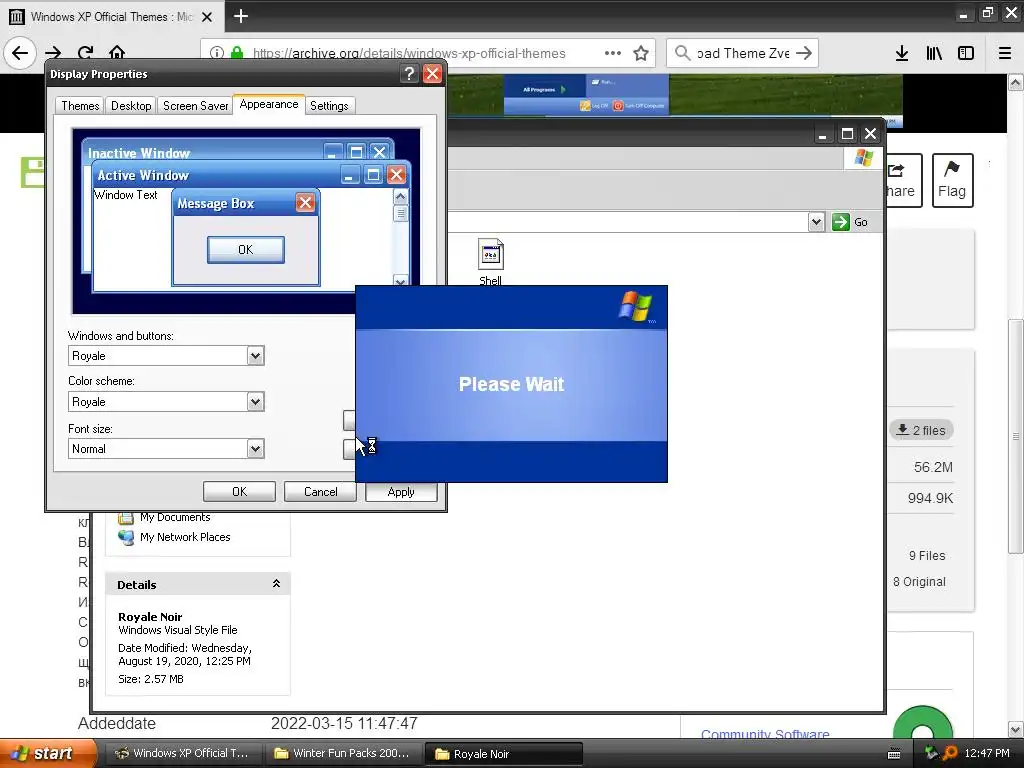Select the Appearance tab

[x=268, y=104]
